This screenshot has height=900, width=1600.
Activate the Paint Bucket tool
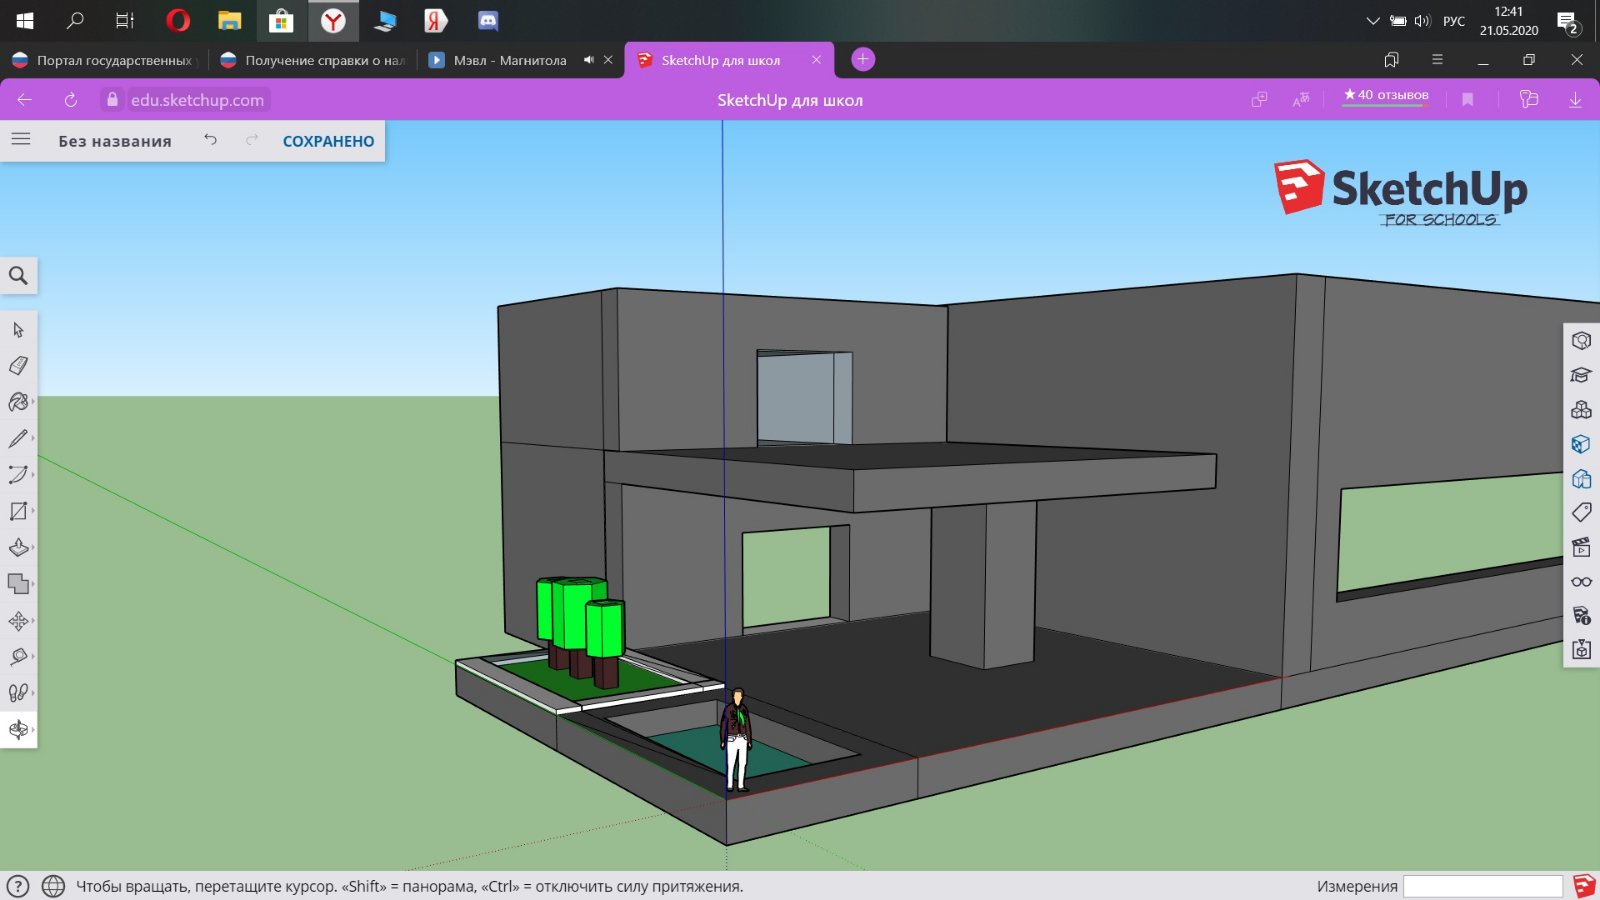(18, 402)
